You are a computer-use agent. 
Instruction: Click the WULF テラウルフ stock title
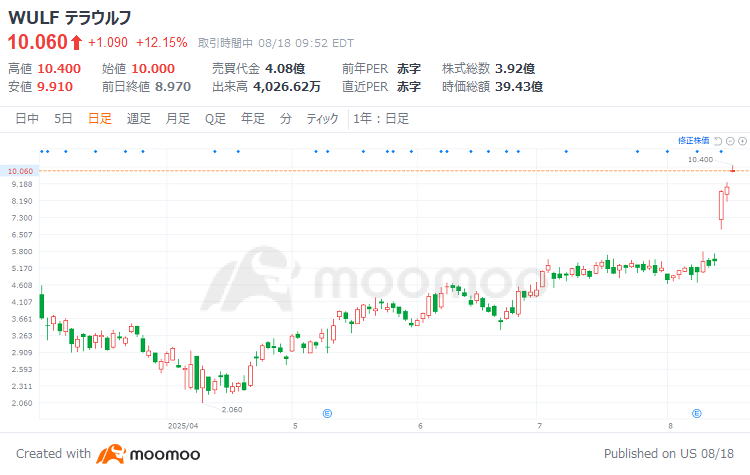[x=70, y=18]
